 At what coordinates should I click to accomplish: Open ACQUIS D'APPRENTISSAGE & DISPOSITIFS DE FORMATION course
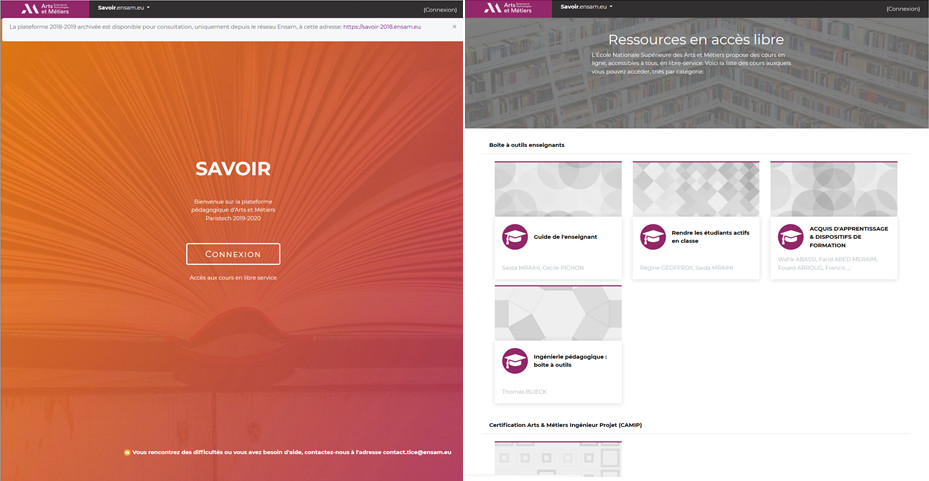pyautogui.click(x=848, y=237)
